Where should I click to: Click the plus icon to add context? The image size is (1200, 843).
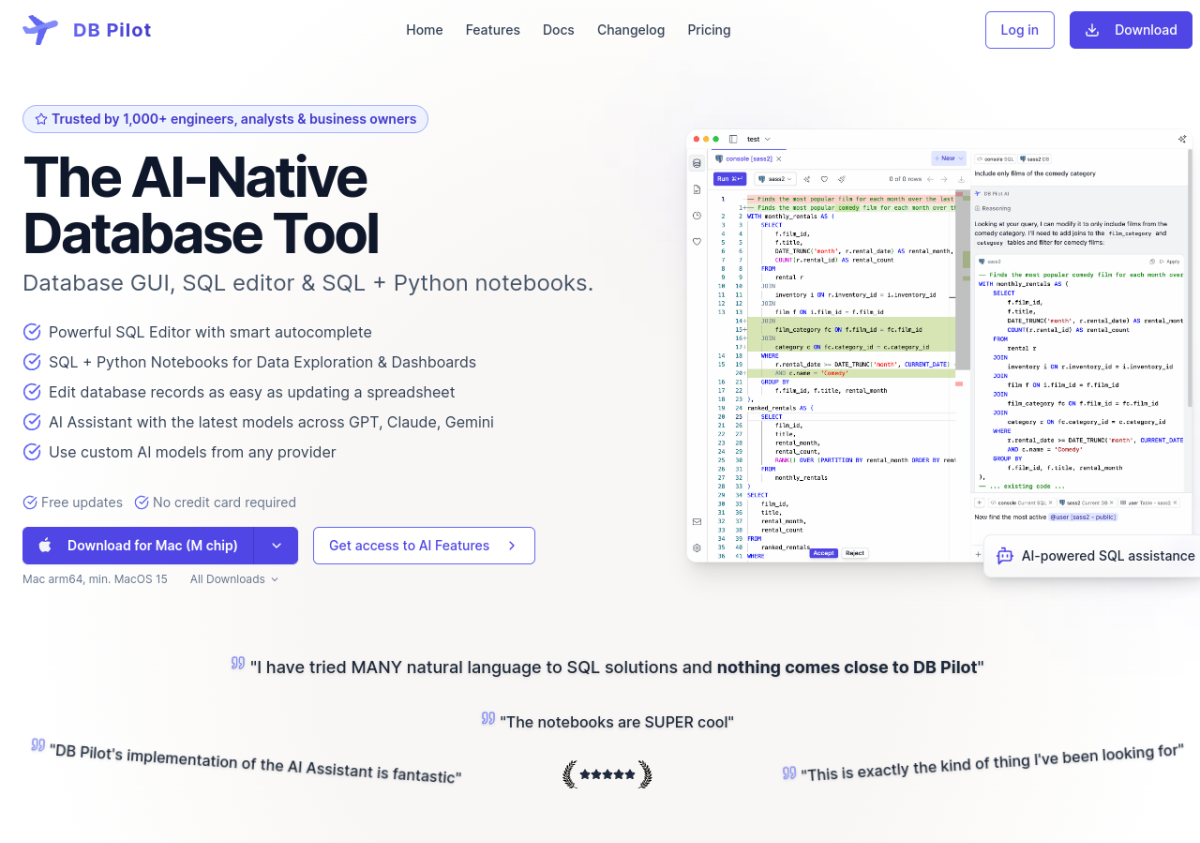[x=980, y=502]
